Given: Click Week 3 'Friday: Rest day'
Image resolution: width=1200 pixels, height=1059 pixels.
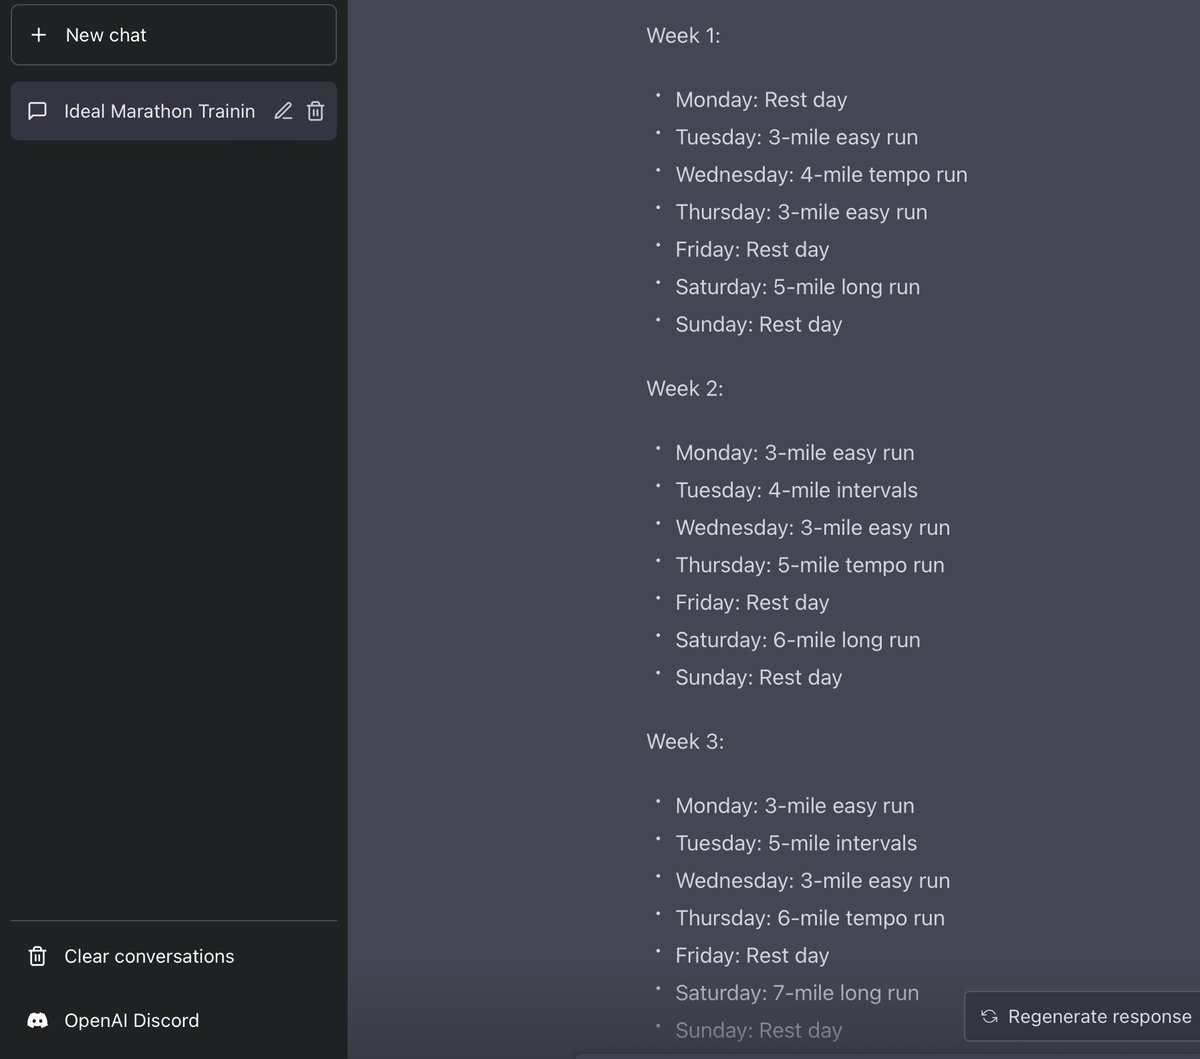Looking at the screenshot, I should coord(752,956).
